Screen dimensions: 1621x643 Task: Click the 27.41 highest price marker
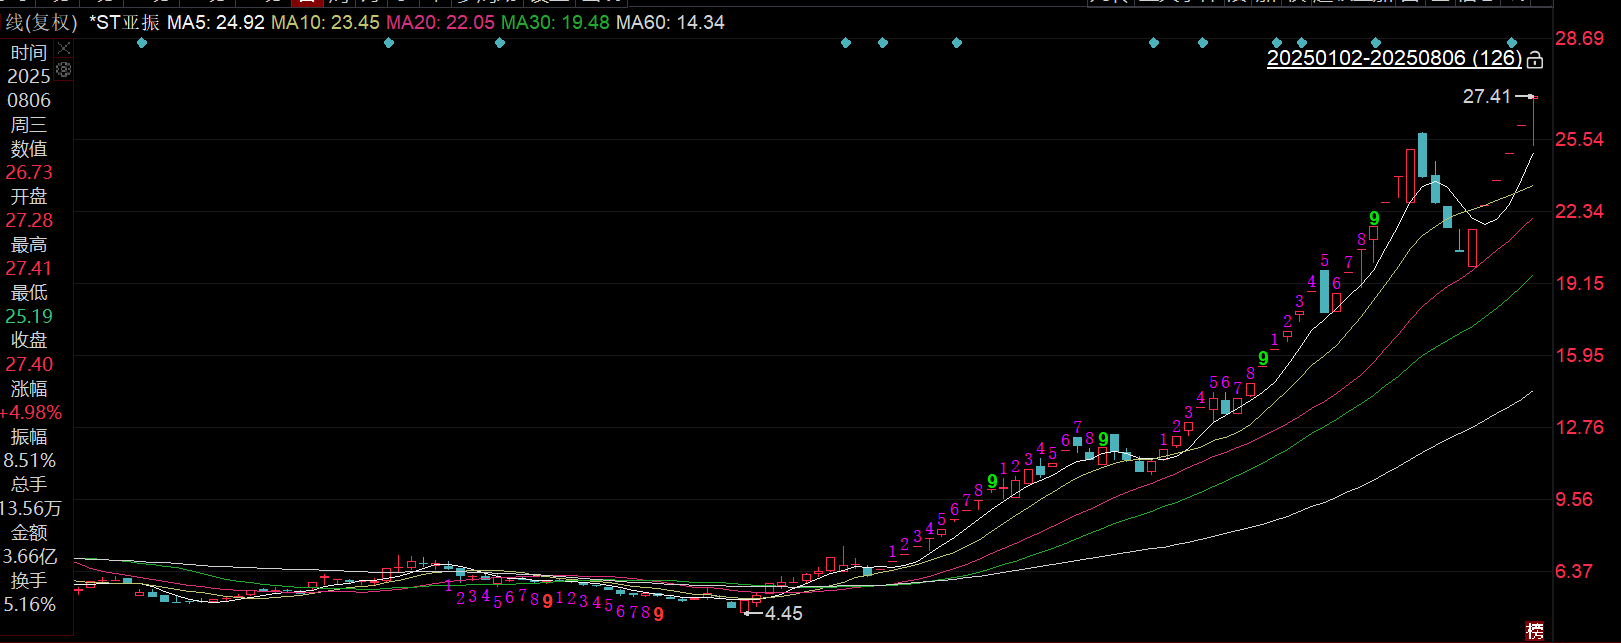1487,96
